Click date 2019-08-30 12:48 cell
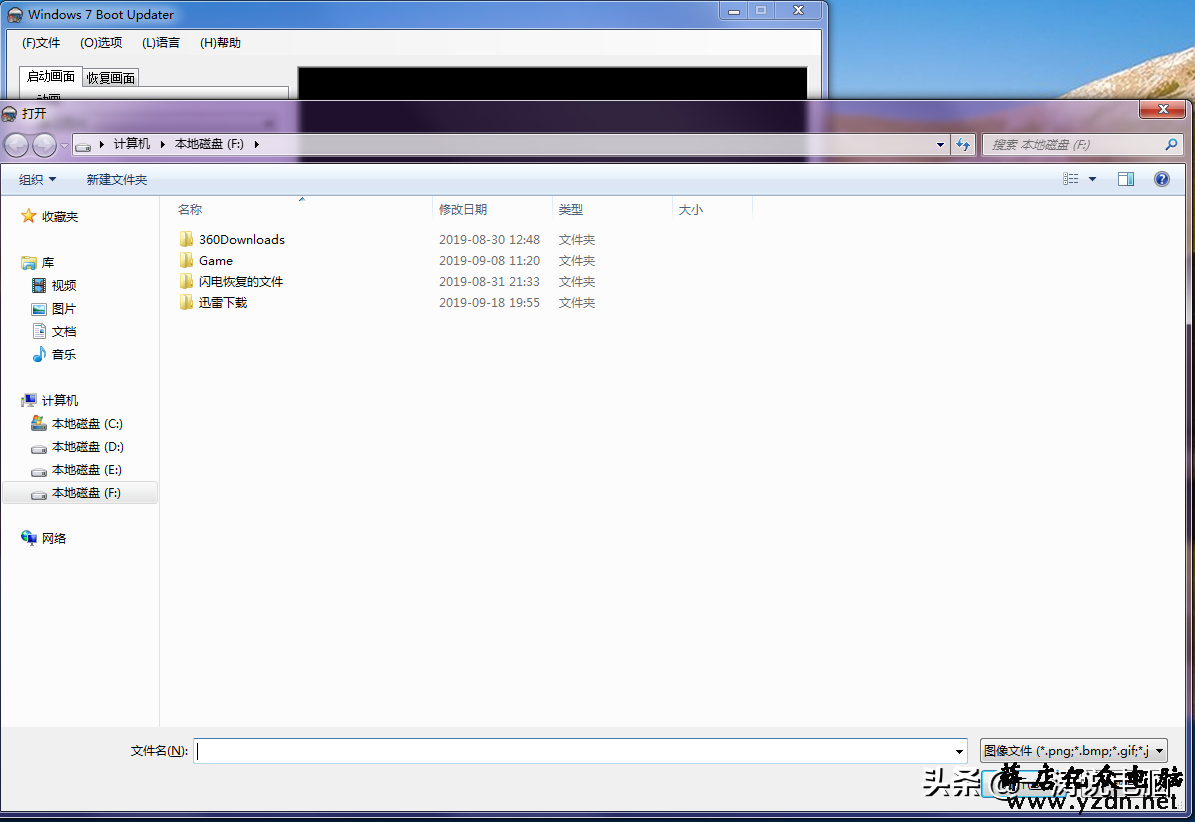 (x=489, y=239)
